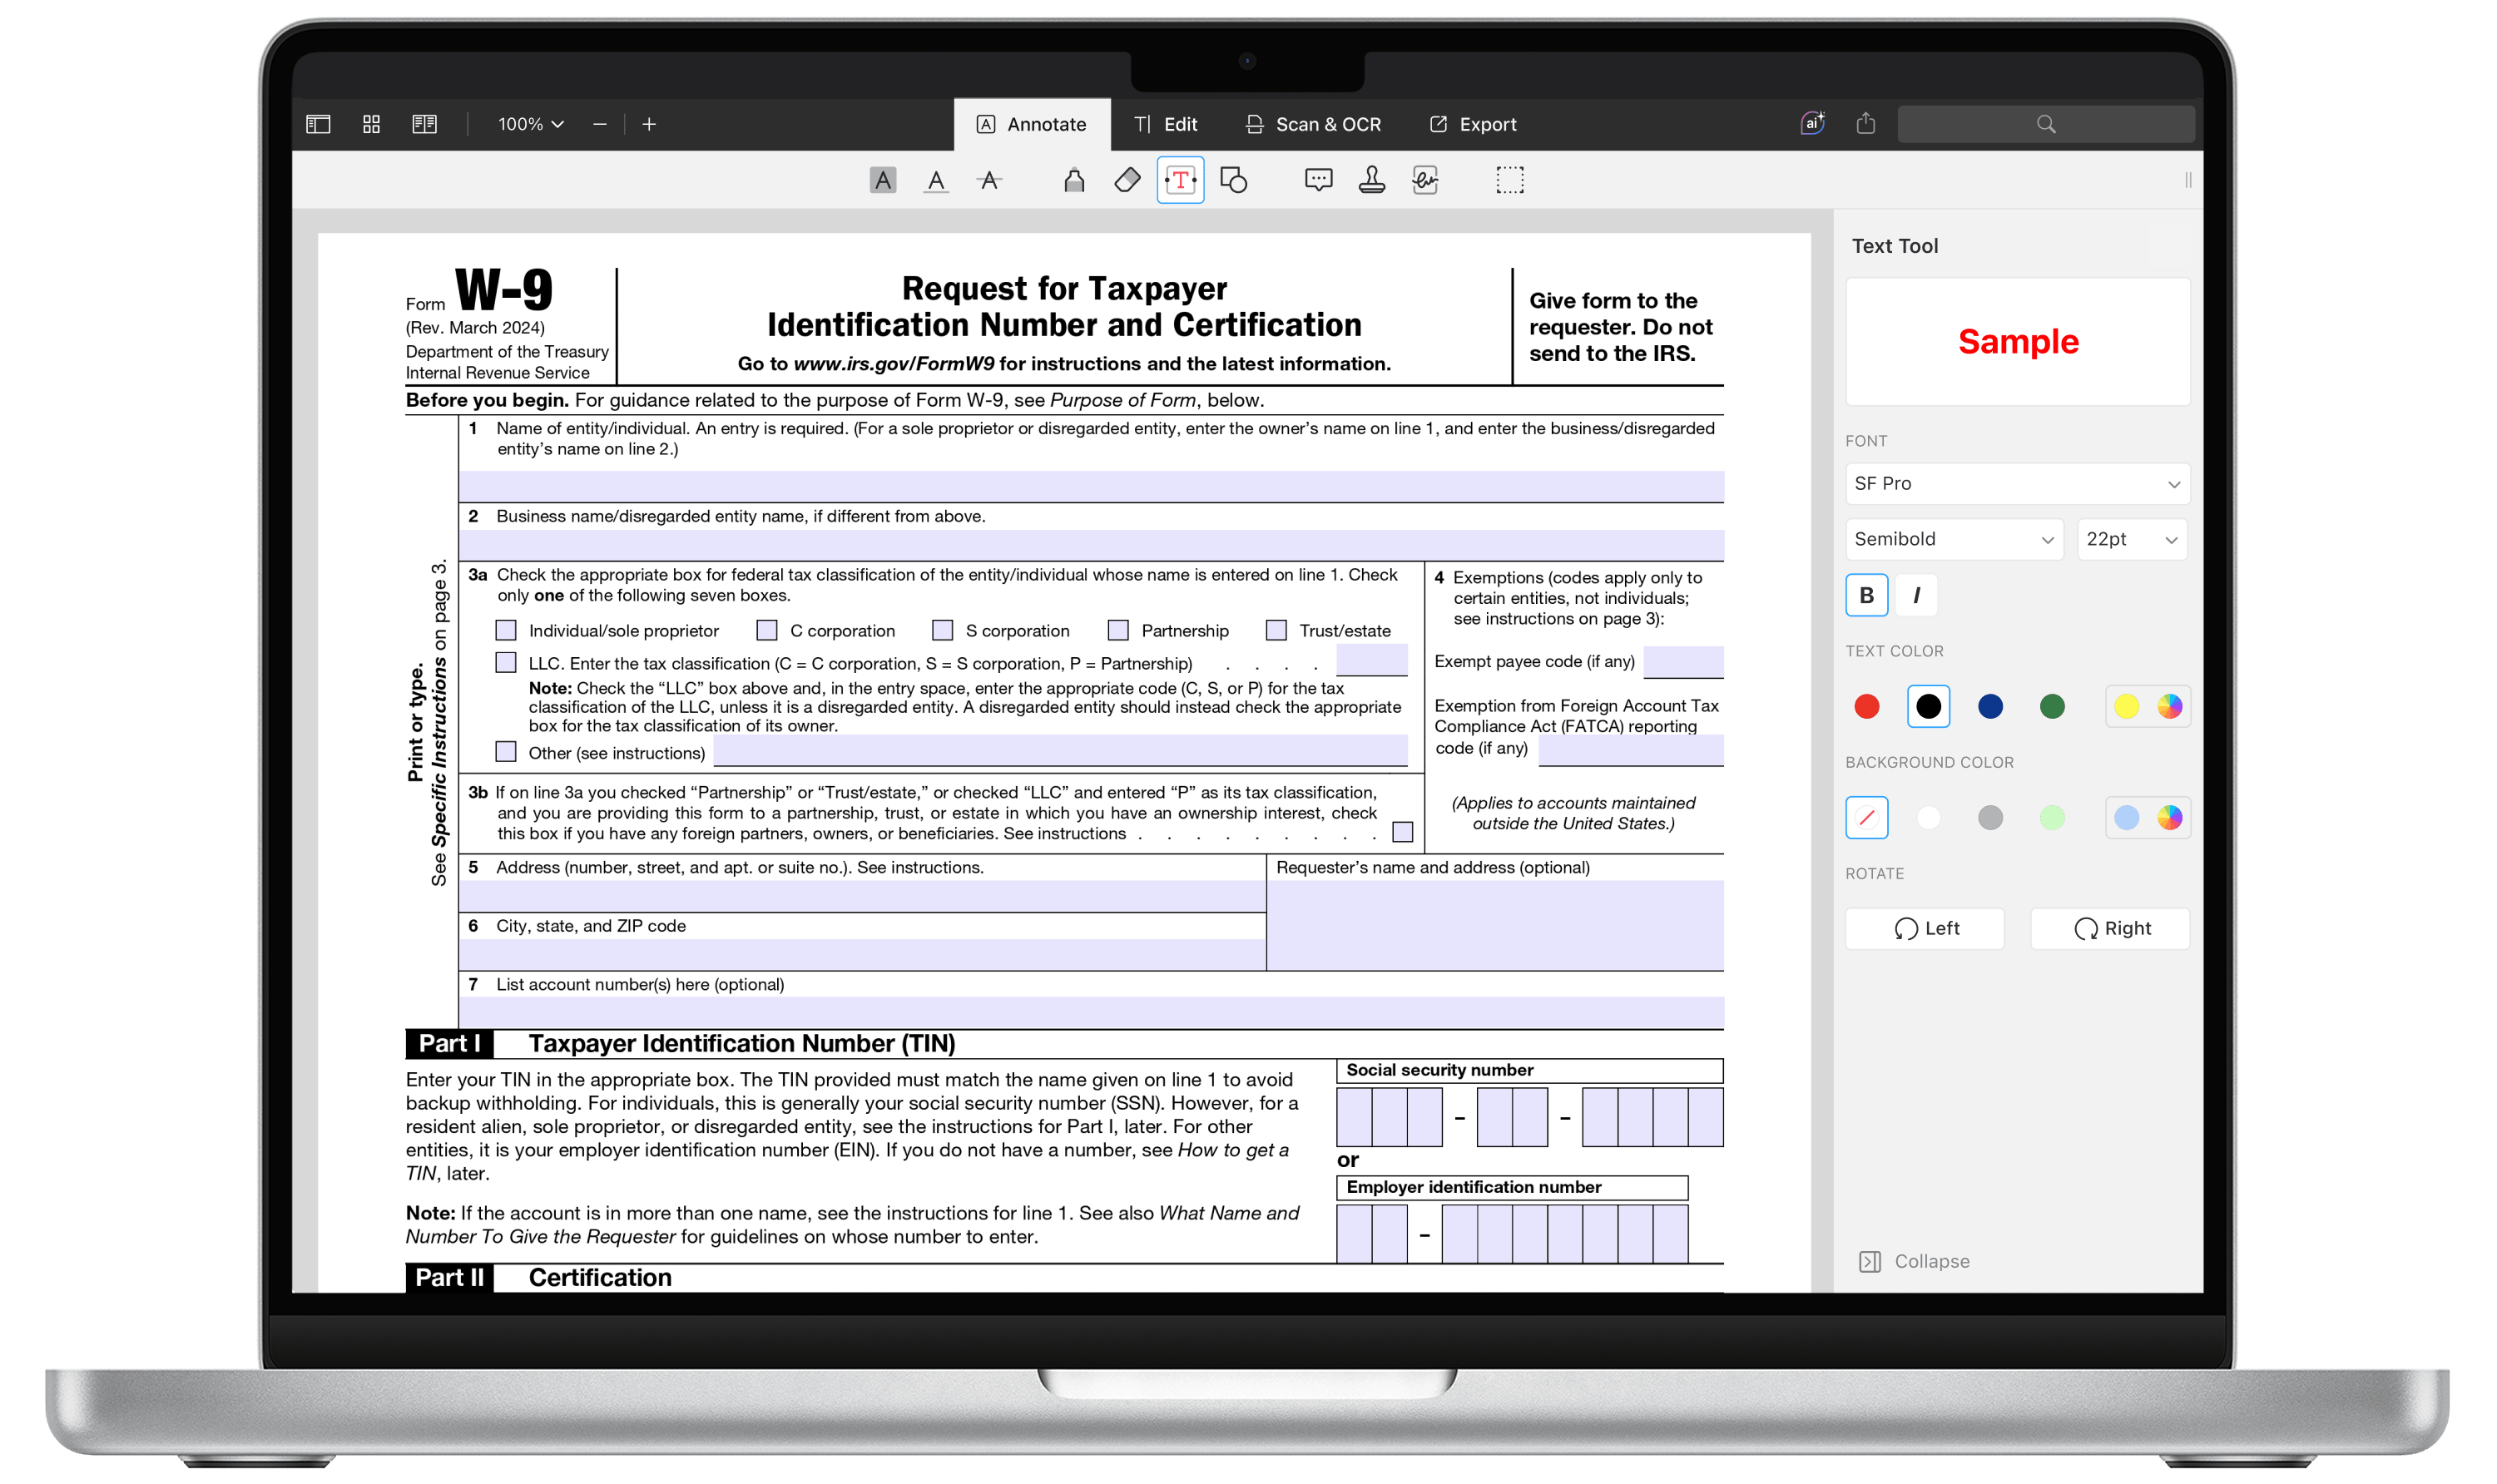The width and height of the screenshot is (2497, 1484).
Task: Switch to the Scan & OCR tab
Action: [x=1313, y=124]
